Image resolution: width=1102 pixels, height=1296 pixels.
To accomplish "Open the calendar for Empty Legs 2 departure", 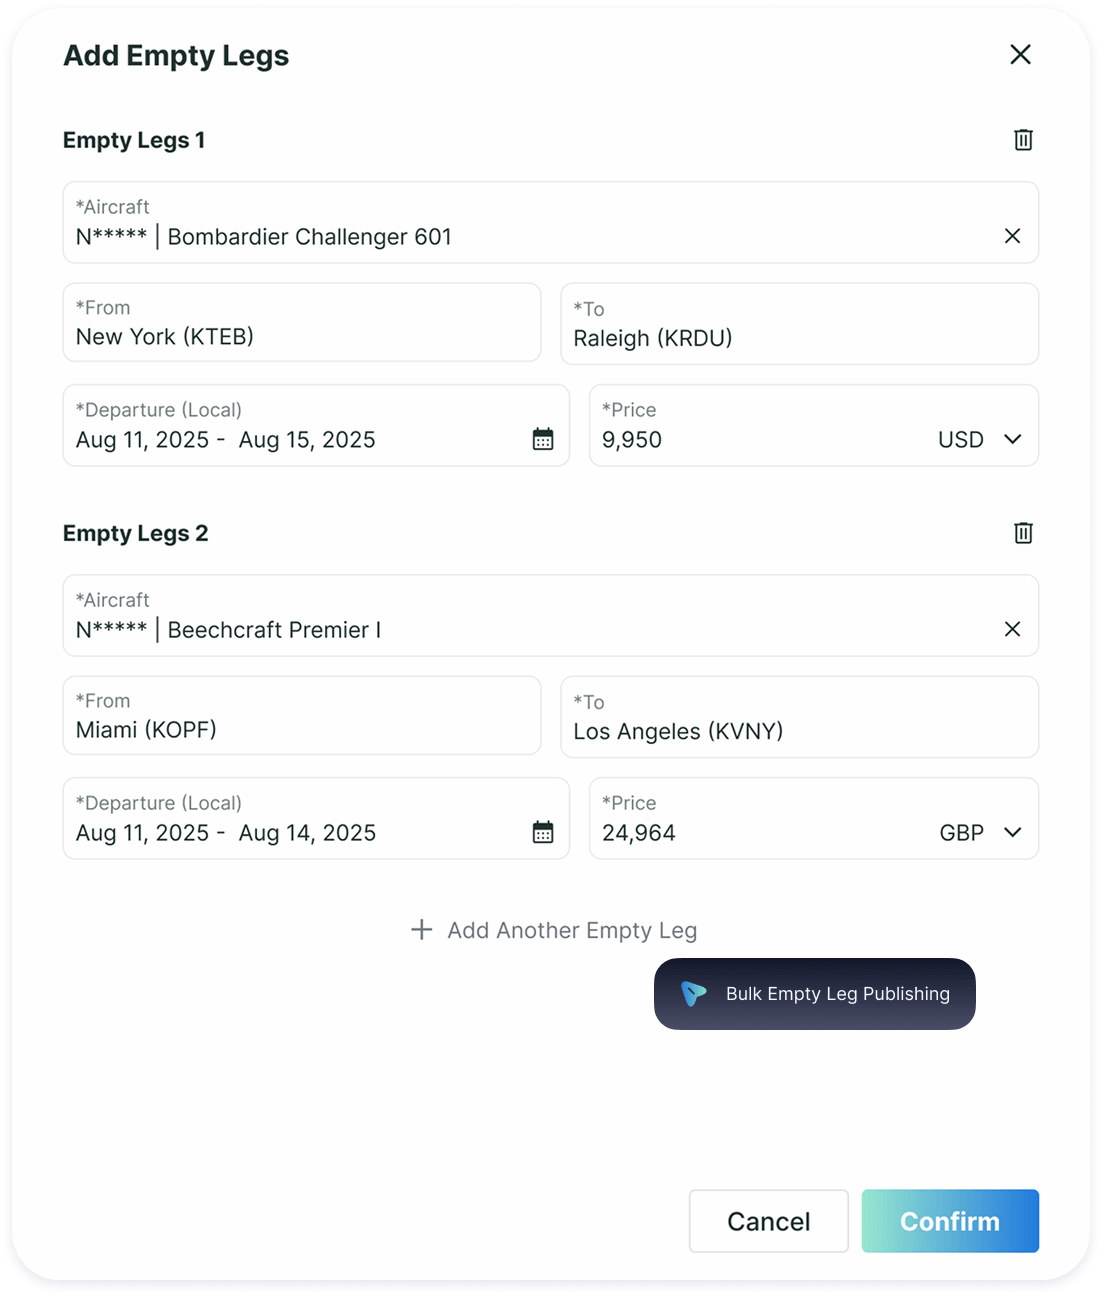I will (x=543, y=832).
